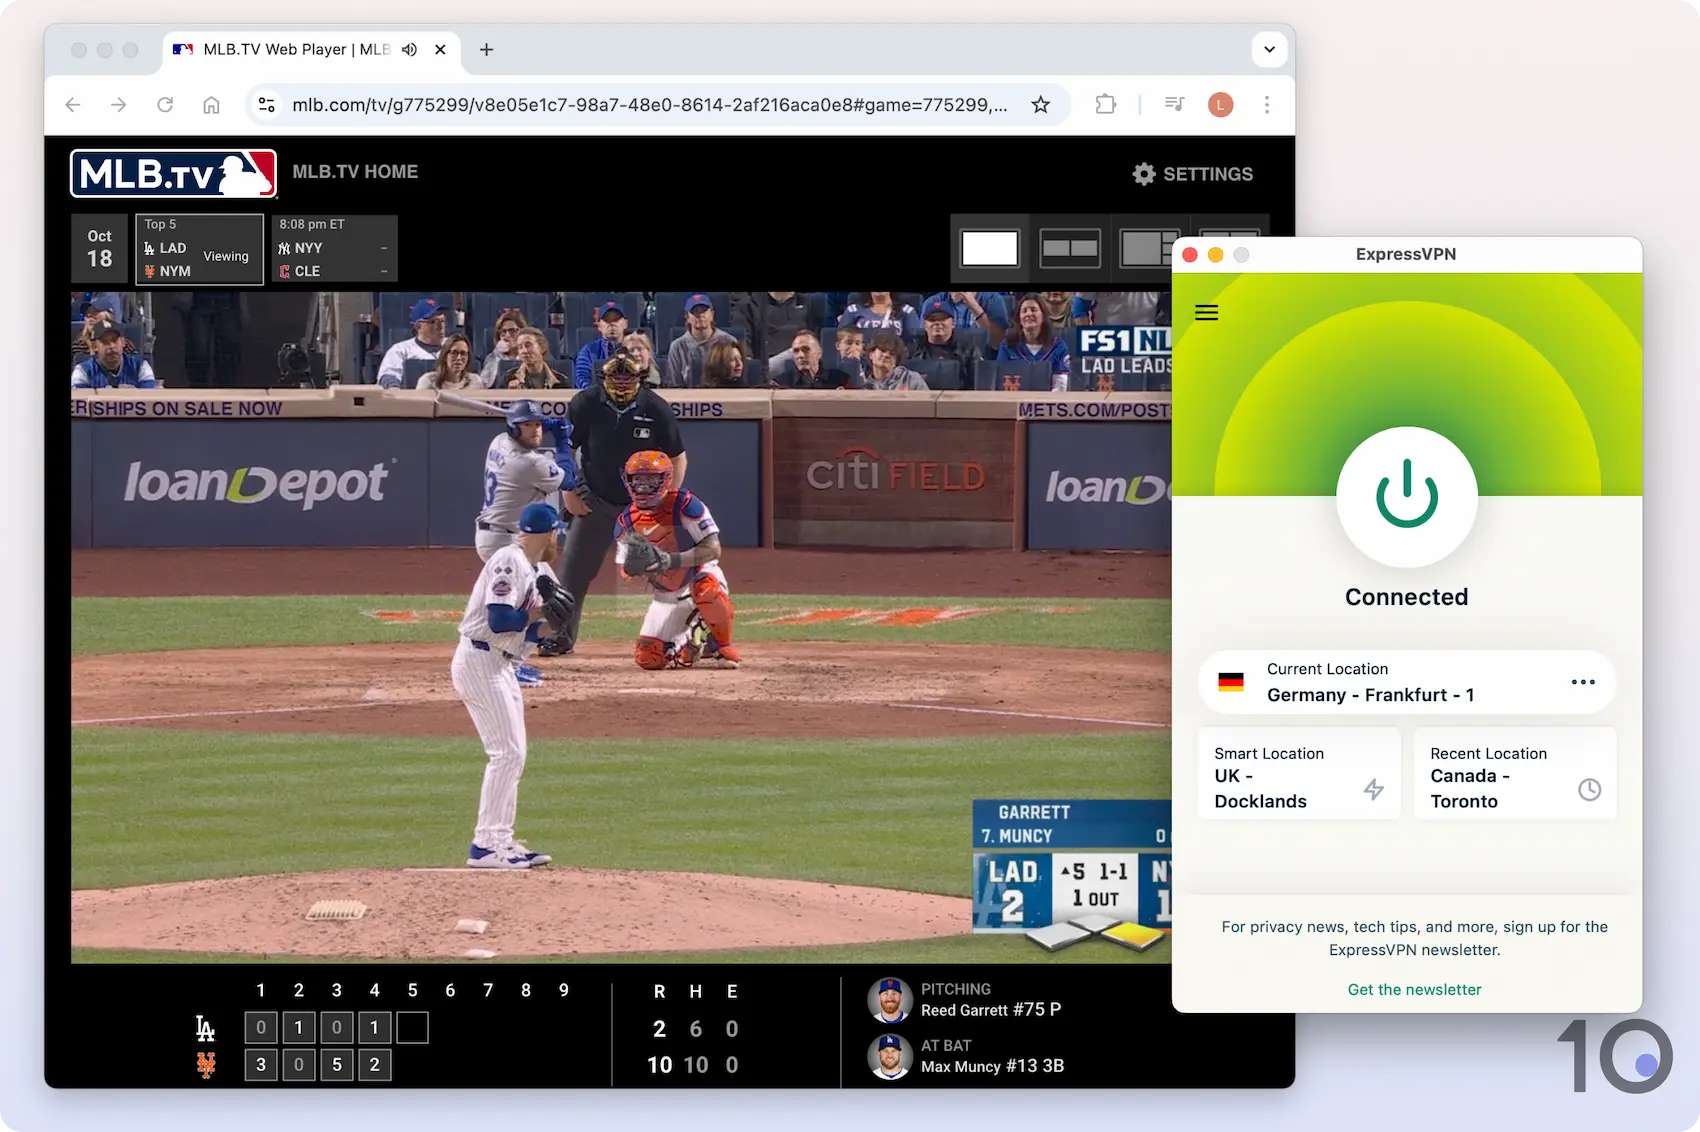This screenshot has width=1700, height=1132.
Task: Select single video layout view
Action: pyautogui.click(x=990, y=248)
